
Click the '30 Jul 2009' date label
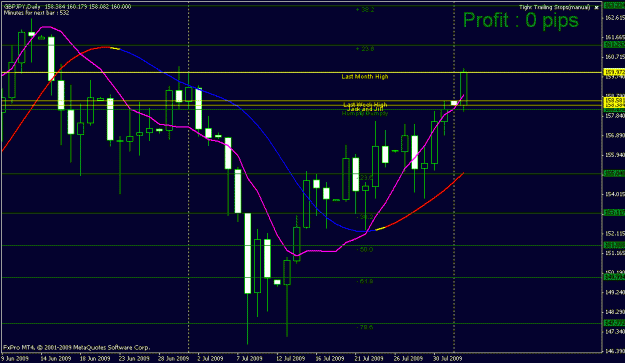[x=447, y=359]
